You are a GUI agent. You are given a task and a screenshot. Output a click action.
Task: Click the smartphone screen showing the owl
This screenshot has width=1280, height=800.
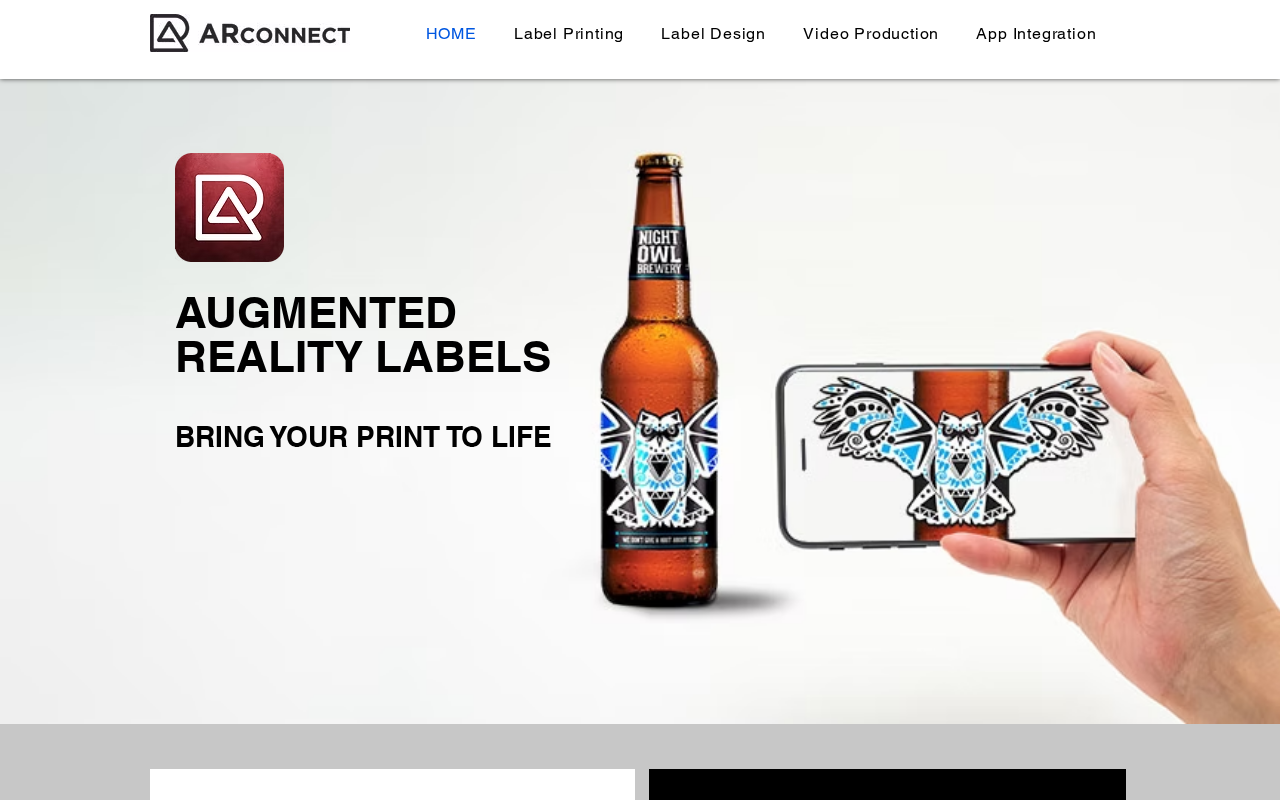(x=960, y=456)
